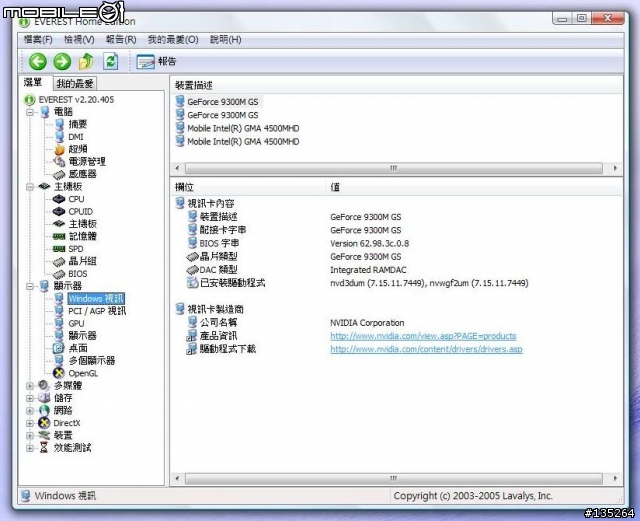Click the green Forward arrow toolbar button

(x=62, y=62)
